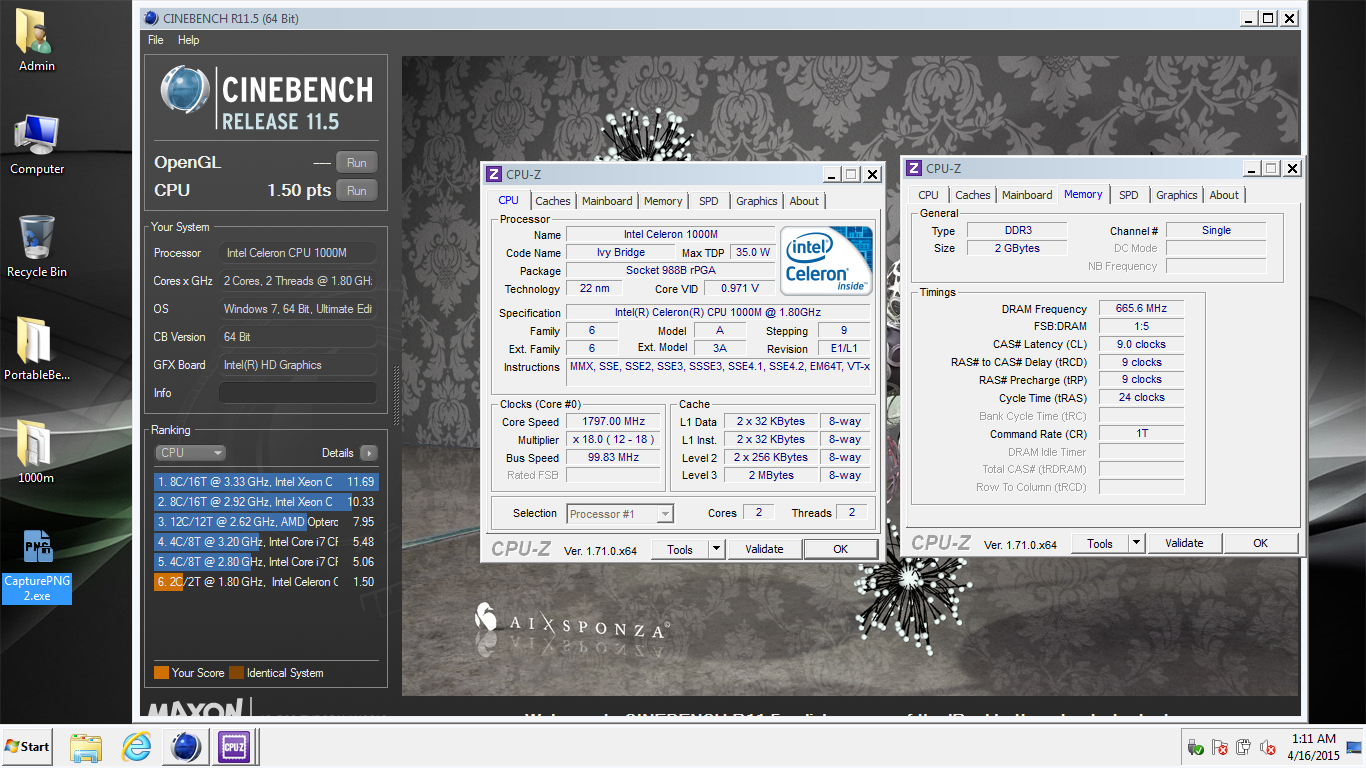This screenshot has width=1366, height=768.
Task: Click Validate in CPU-Z Memory window
Action: pos(1184,543)
